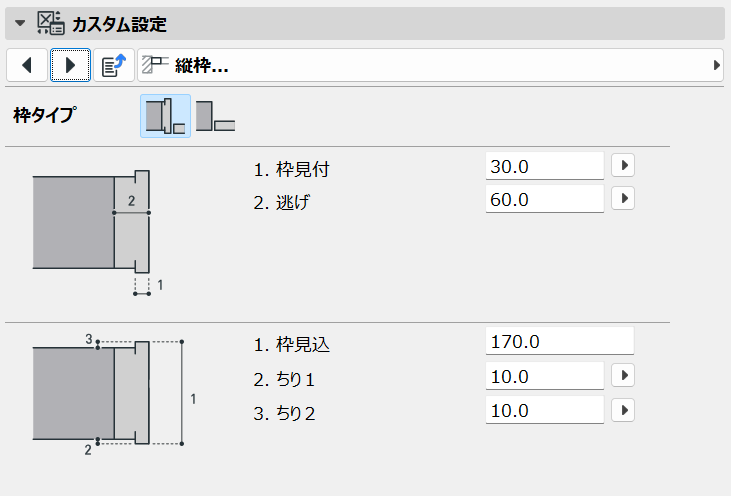
Task: Click the ちり1 value field
Action: tap(545, 376)
